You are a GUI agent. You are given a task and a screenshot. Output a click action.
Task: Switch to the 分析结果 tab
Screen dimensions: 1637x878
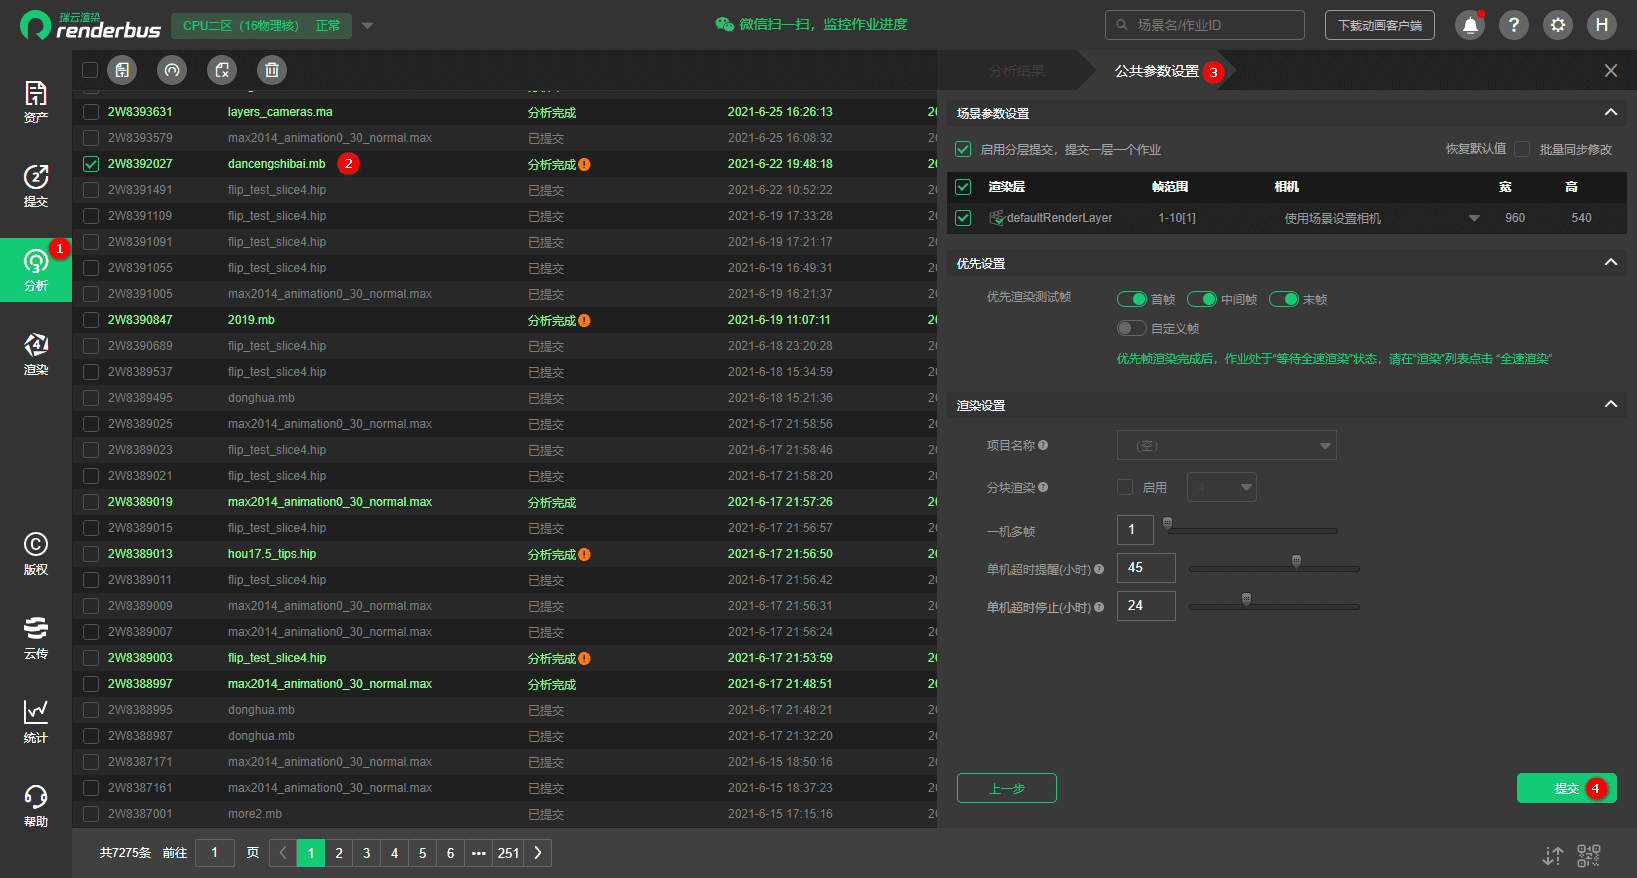coord(1016,71)
